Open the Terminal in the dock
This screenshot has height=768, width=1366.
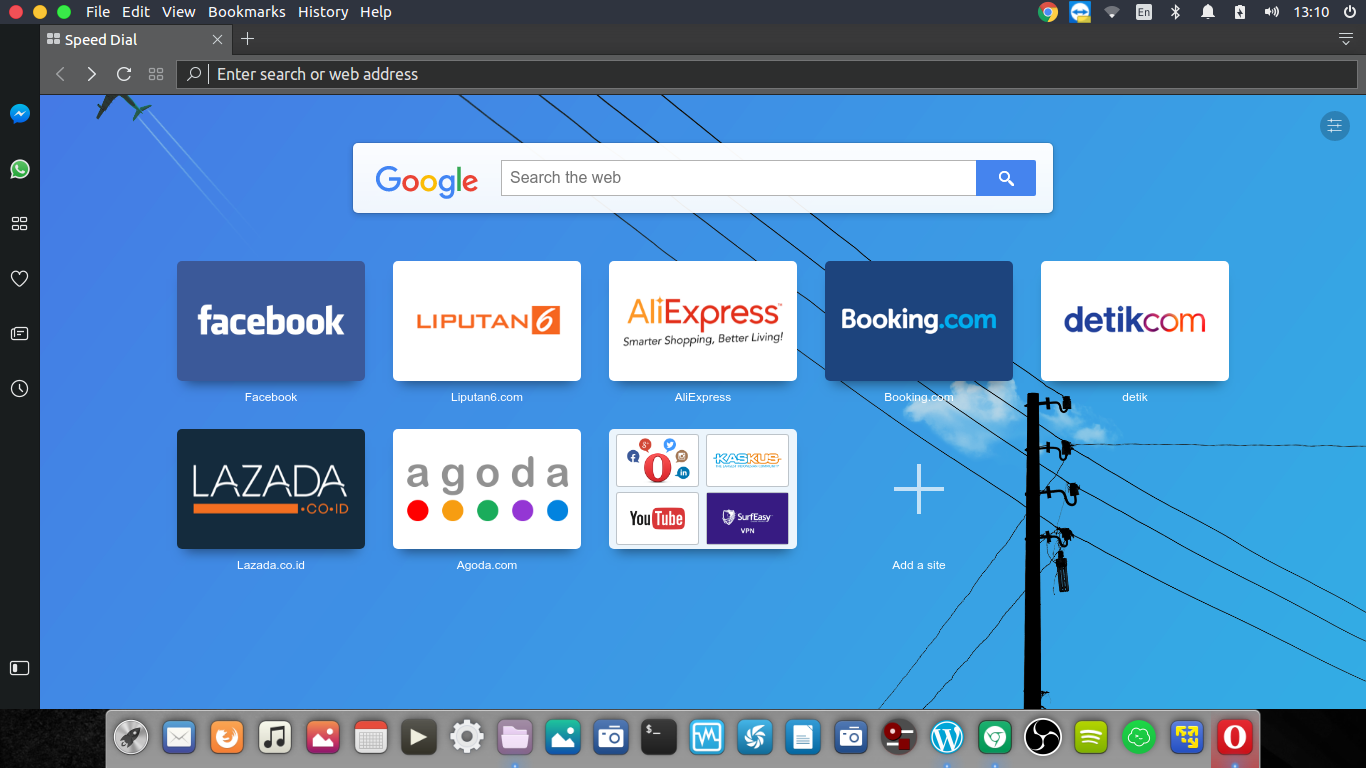659,738
